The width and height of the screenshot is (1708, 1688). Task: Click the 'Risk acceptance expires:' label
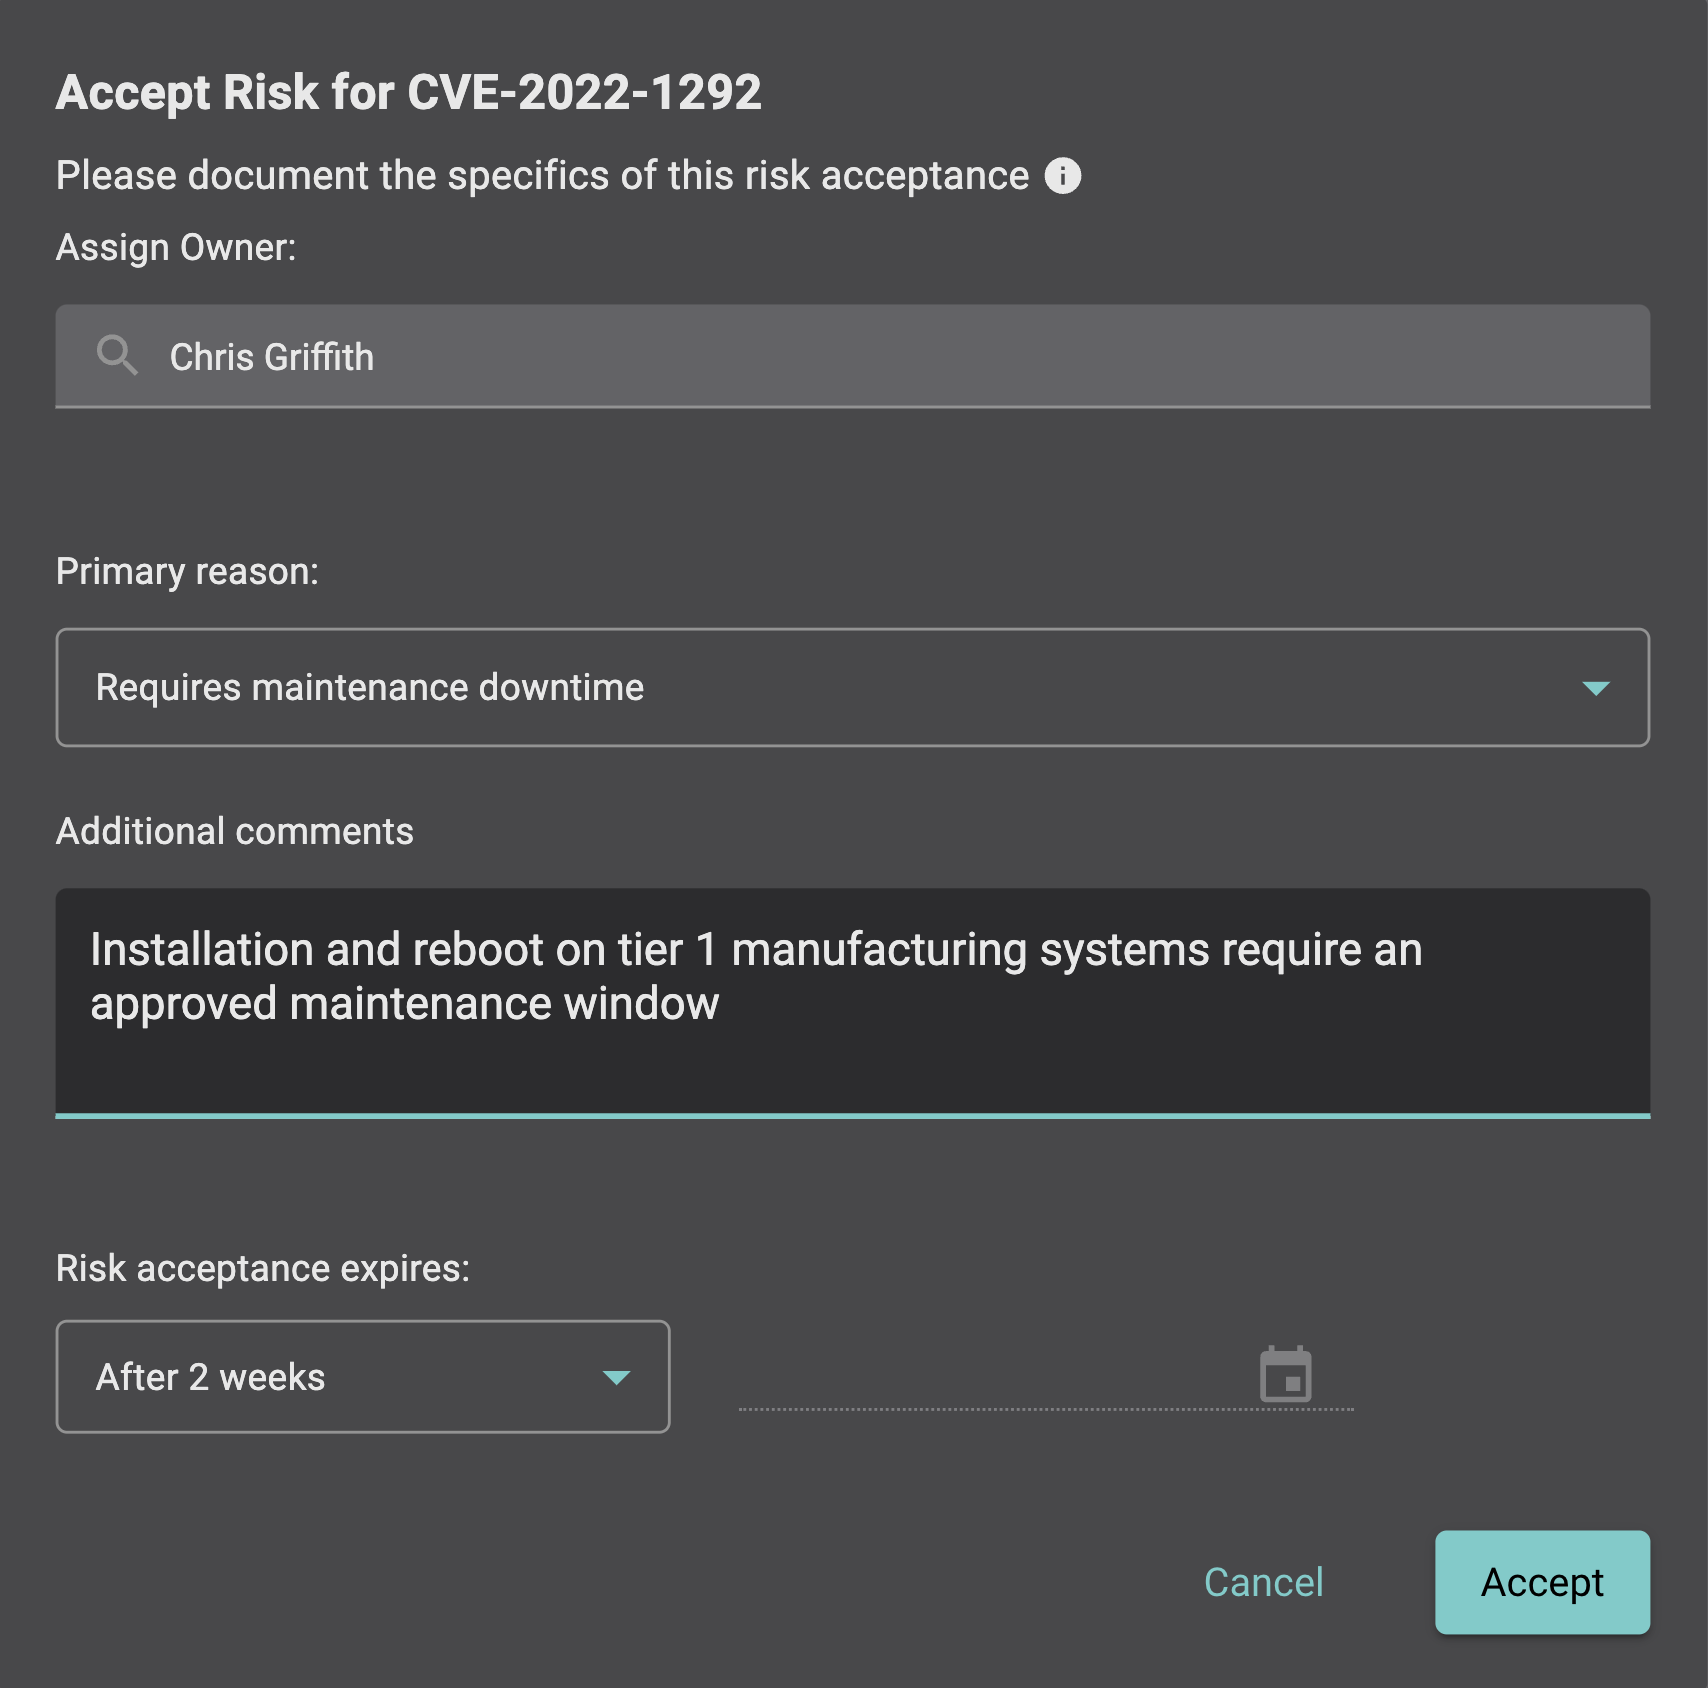[x=262, y=1269]
